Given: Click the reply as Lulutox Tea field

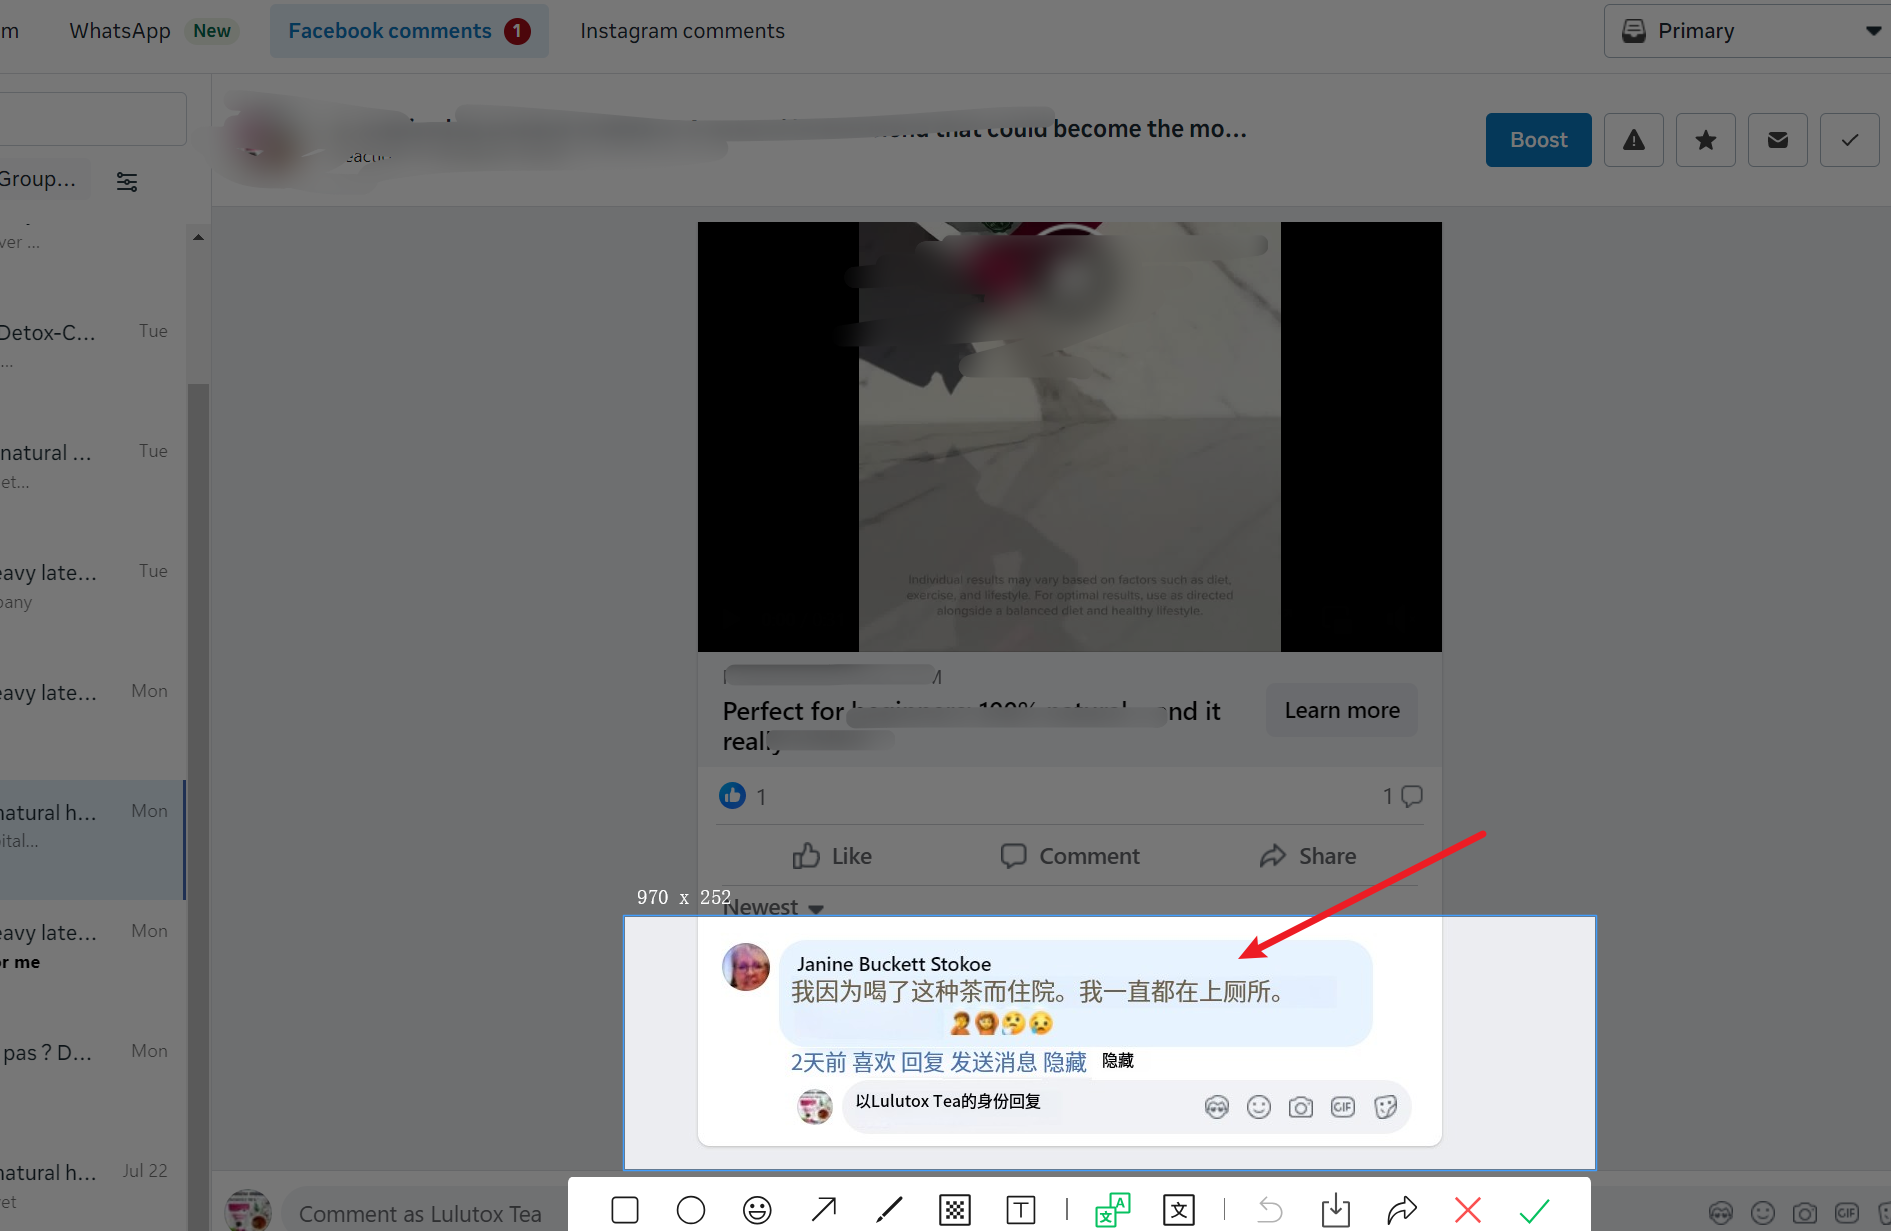Looking at the screenshot, I should pos(1020,1103).
